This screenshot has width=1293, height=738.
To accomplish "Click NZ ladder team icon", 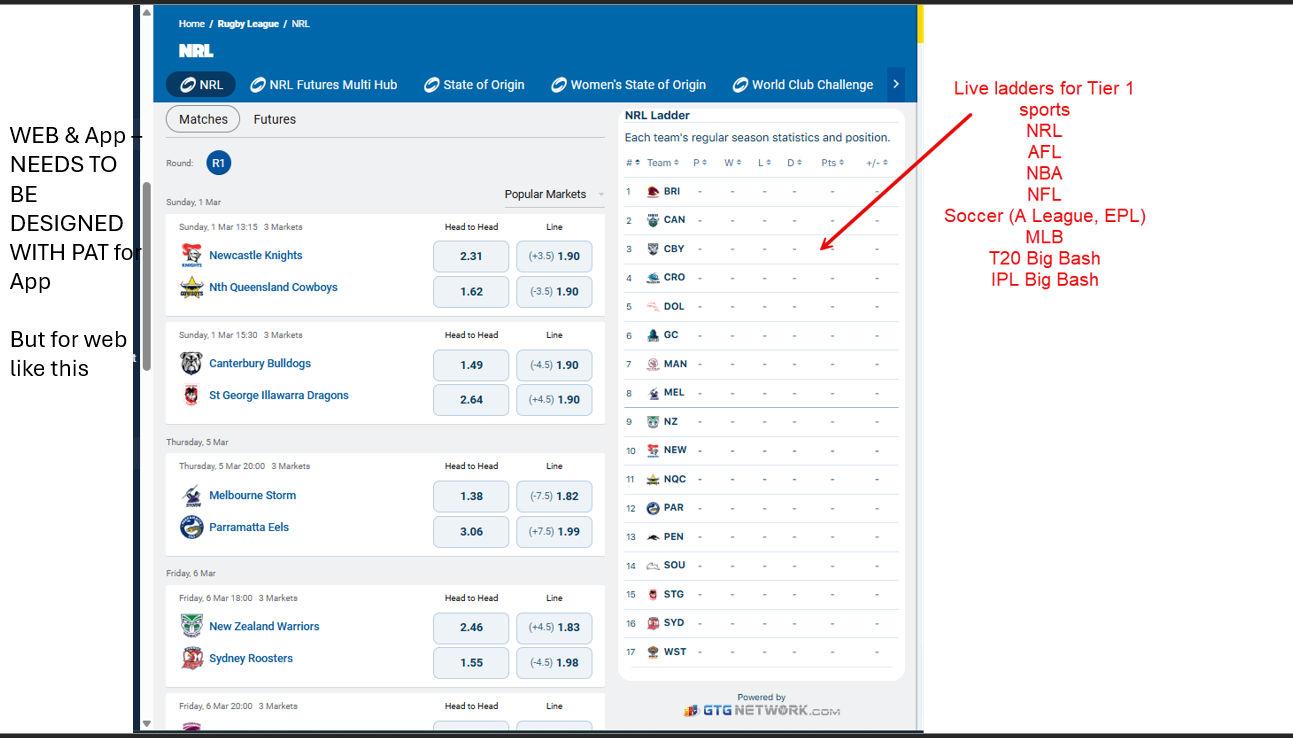I will click(x=653, y=422).
